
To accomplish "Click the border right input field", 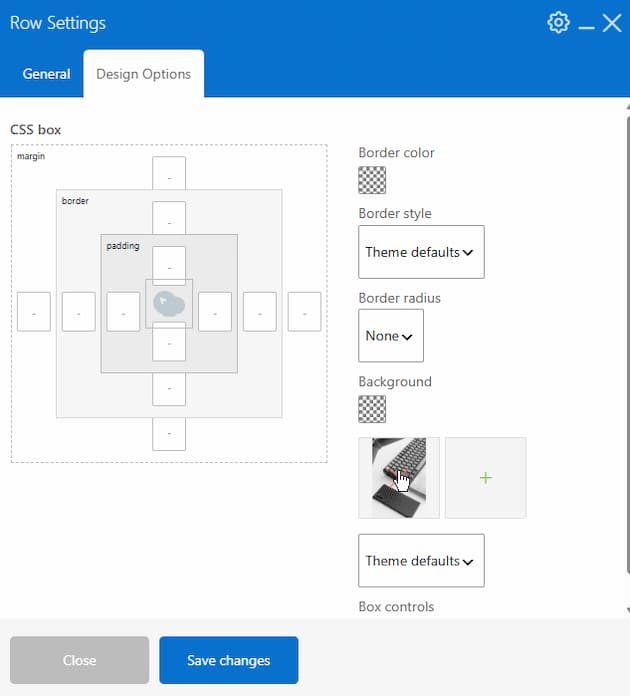I will pyautogui.click(x=260, y=312).
